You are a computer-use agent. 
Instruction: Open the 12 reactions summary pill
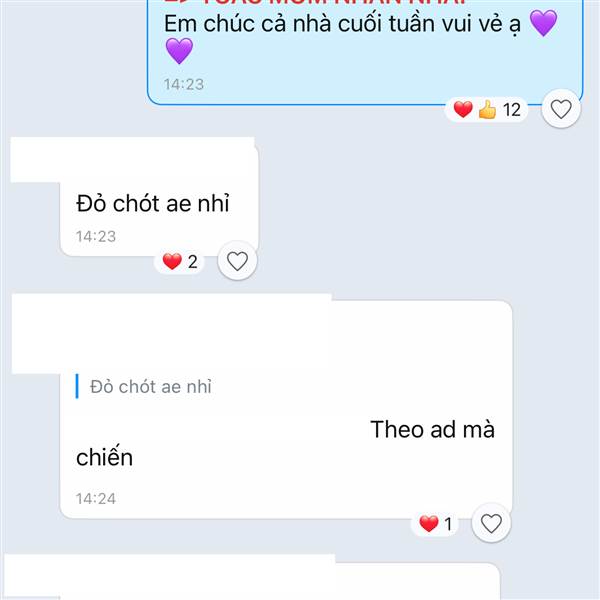coord(487,109)
